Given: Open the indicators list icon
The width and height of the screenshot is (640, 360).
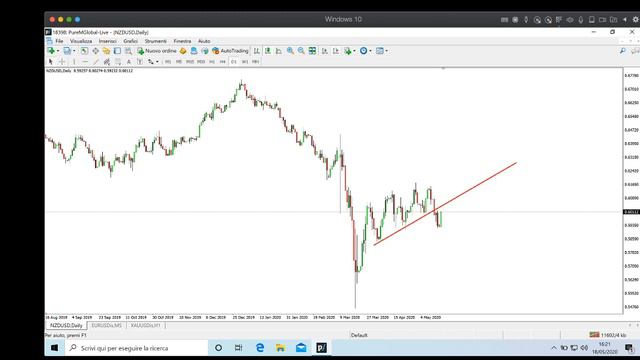Looking at the screenshot, I should pos(347,51).
